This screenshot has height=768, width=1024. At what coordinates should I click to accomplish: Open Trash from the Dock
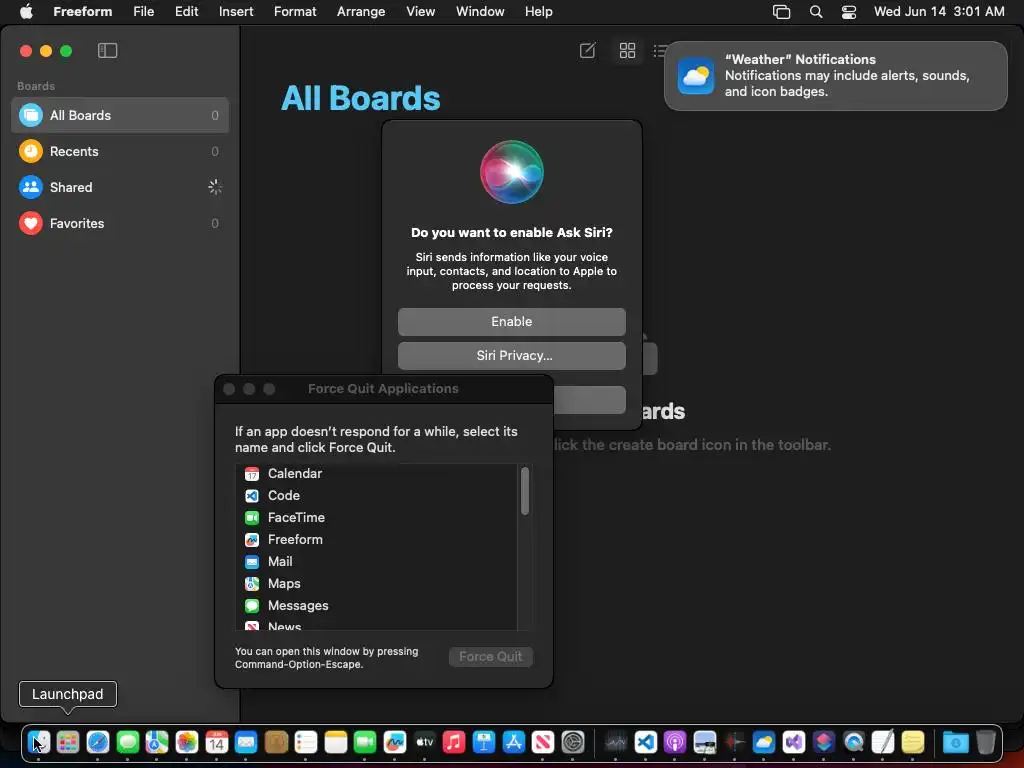coord(985,742)
